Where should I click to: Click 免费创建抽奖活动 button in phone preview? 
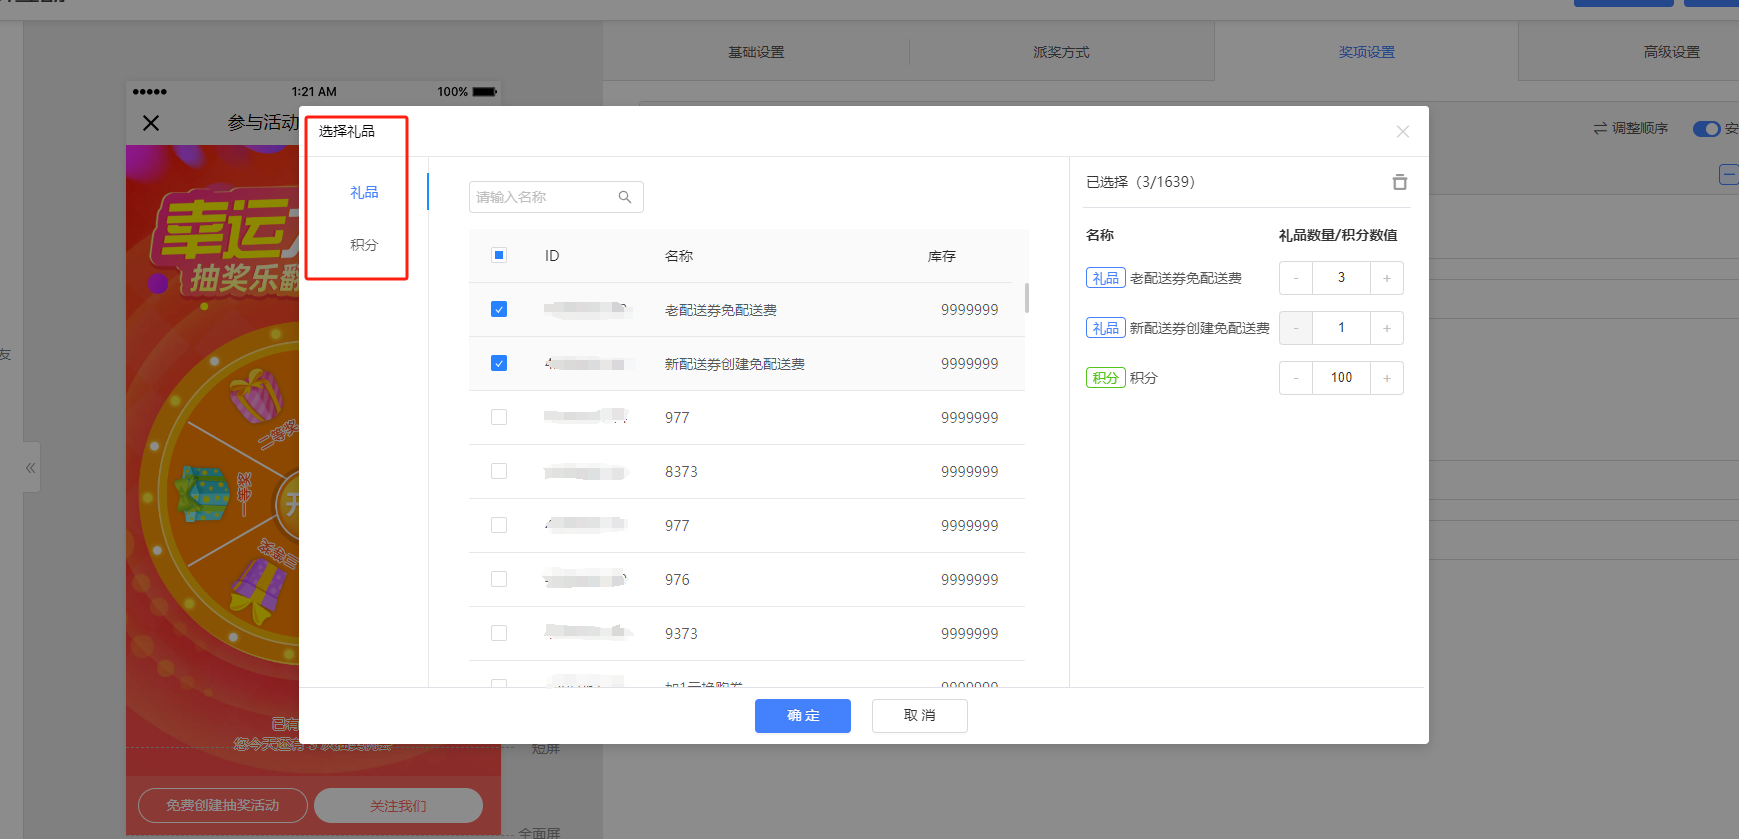tap(223, 805)
